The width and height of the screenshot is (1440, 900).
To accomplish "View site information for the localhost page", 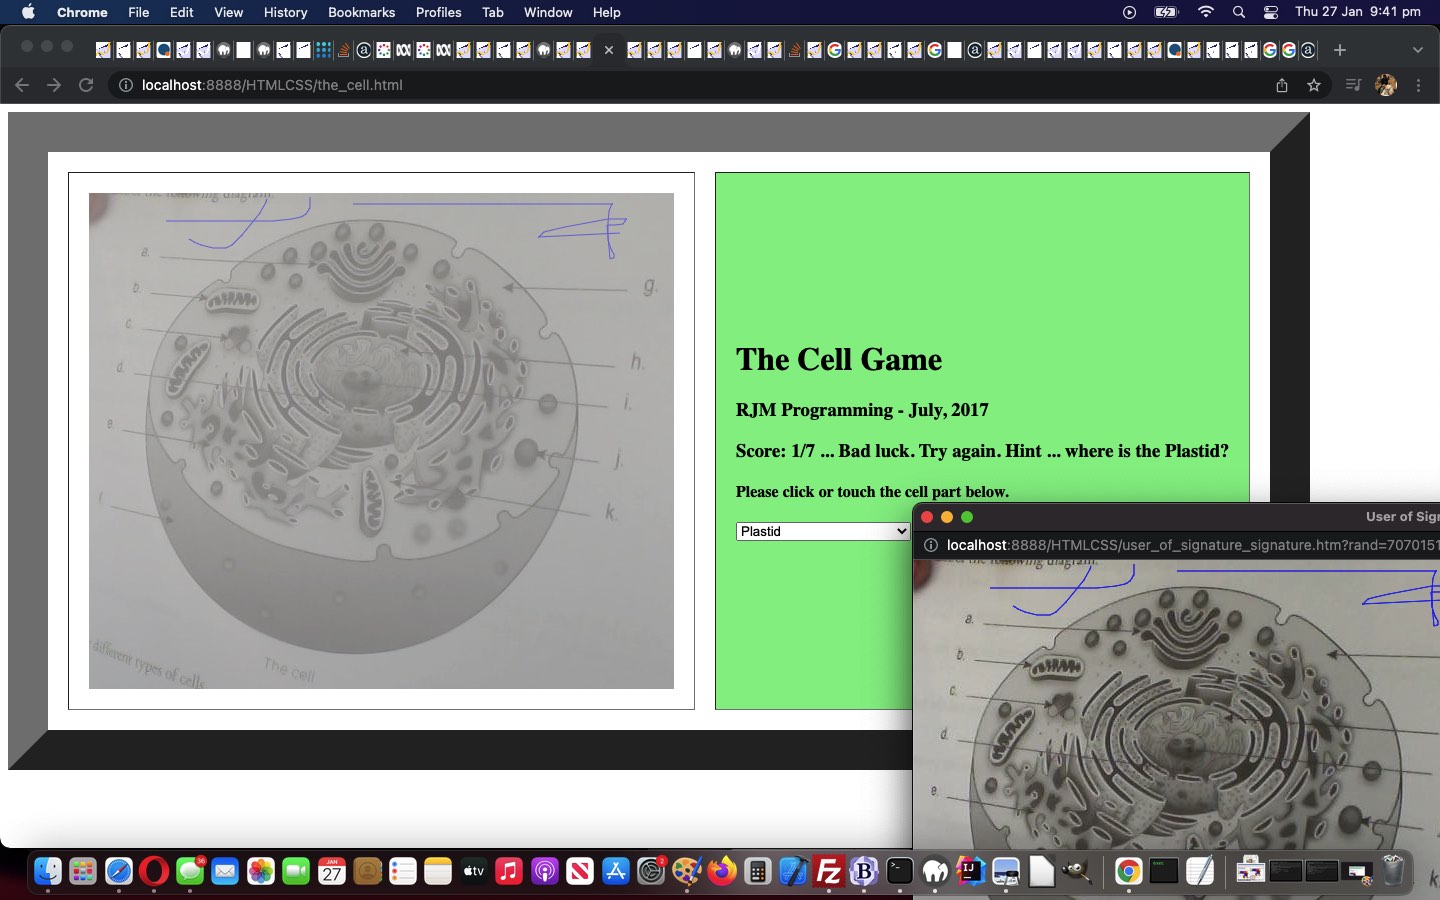I will point(126,86).
